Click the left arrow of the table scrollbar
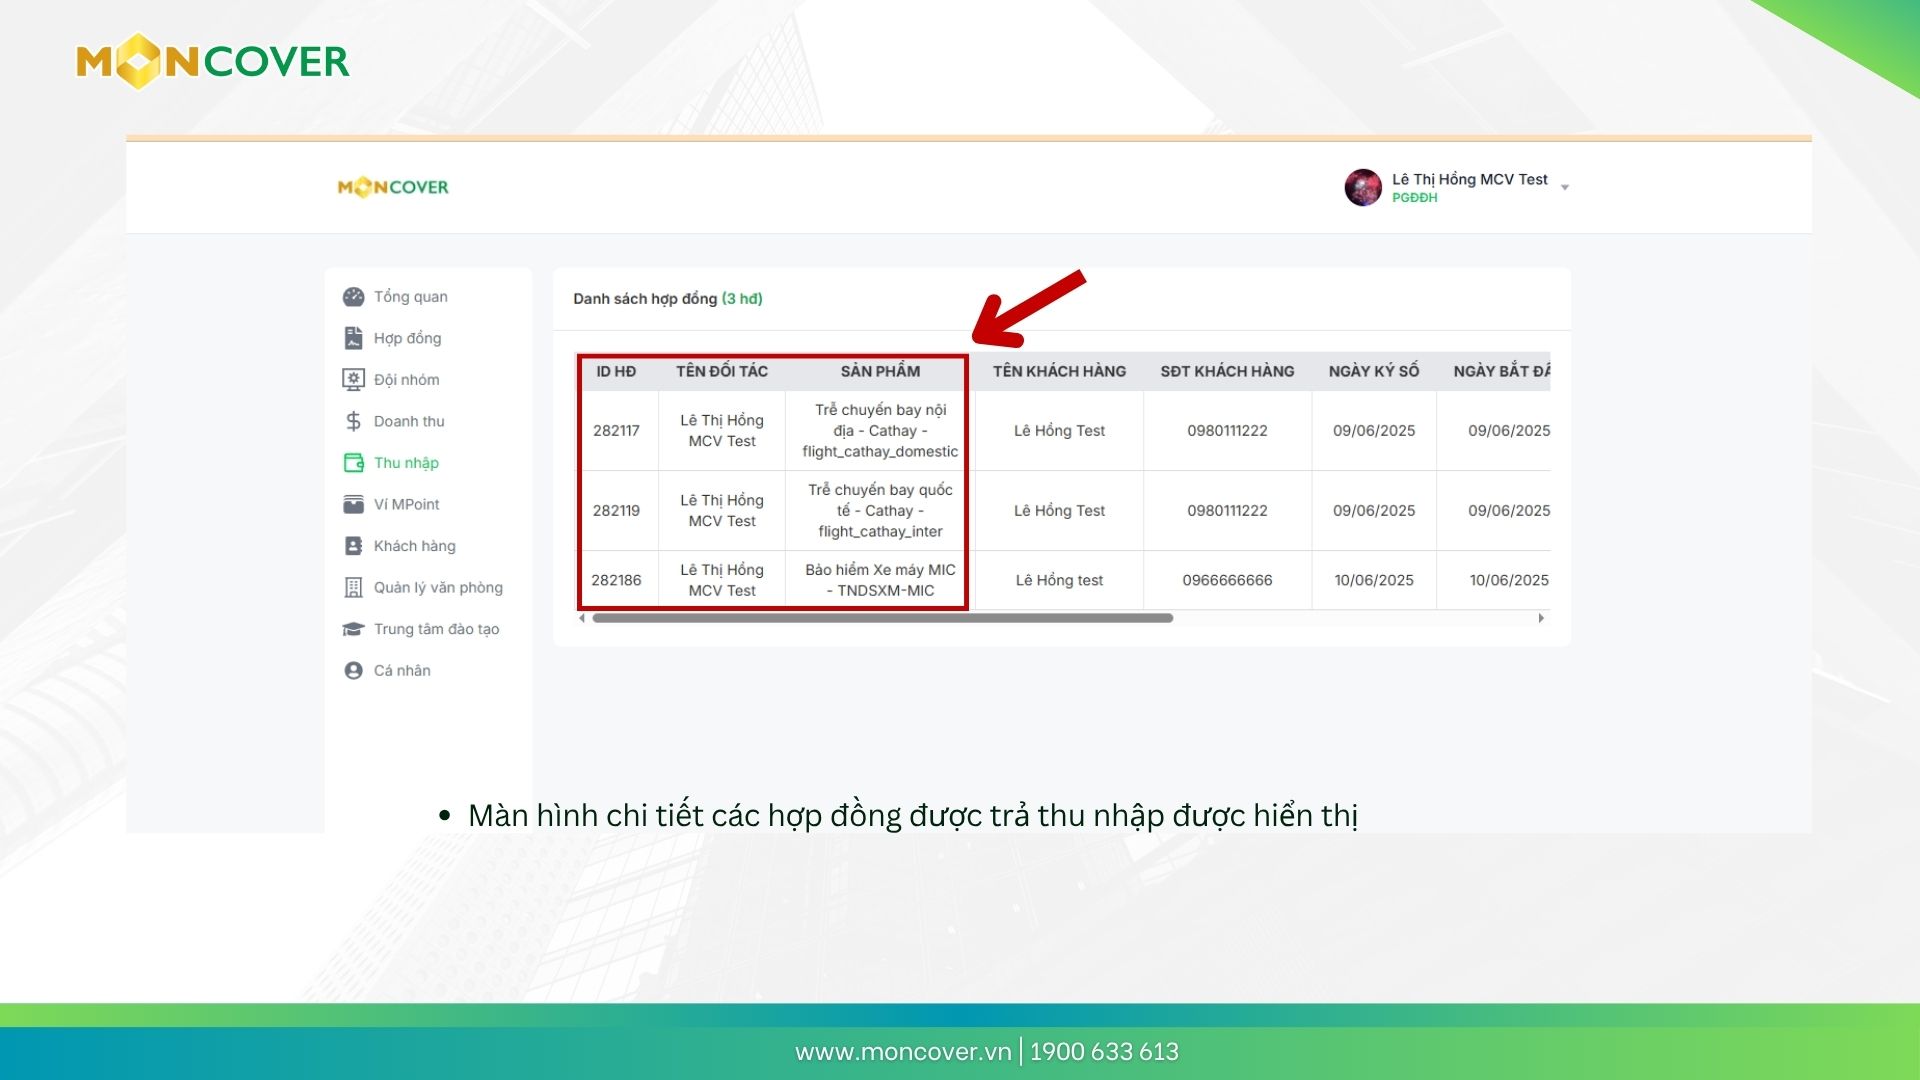This screenshot has width=1920, height=1080. point(582,618)
